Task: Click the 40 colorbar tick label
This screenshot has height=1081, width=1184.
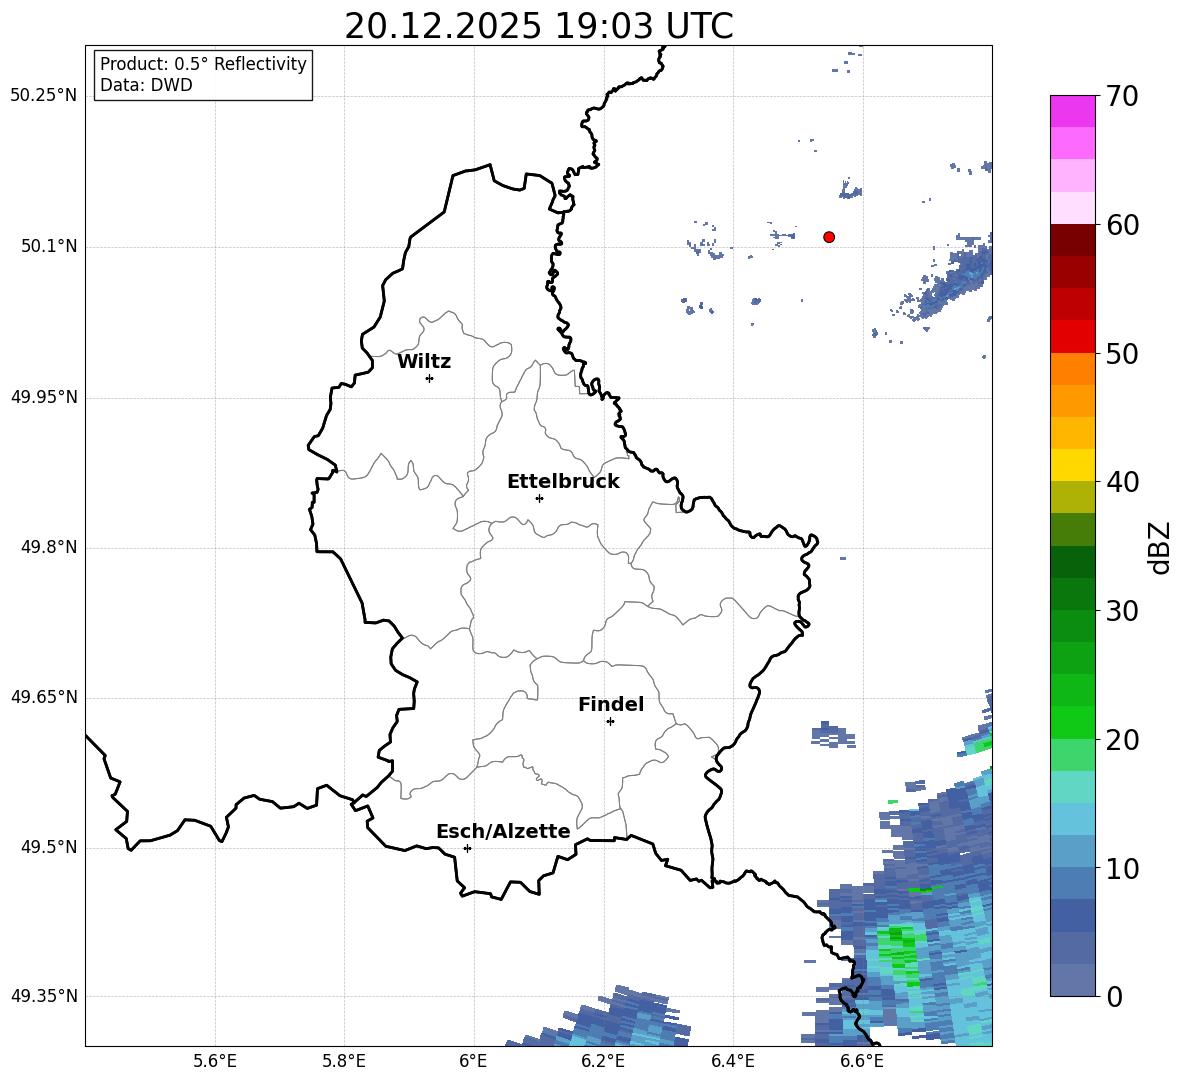Action: pyautogui.click(x=1122, y=482)
